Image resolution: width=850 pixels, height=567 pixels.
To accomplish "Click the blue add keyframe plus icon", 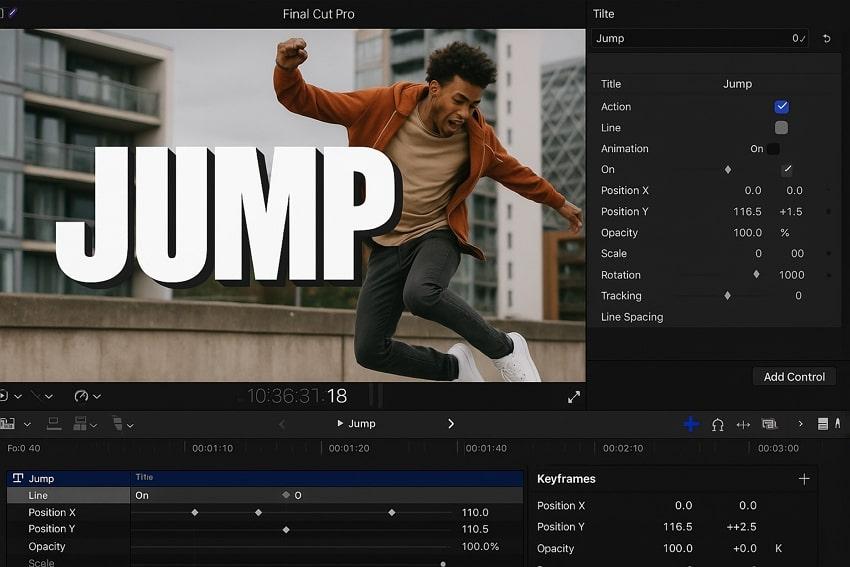I will [x=691, y=424].
